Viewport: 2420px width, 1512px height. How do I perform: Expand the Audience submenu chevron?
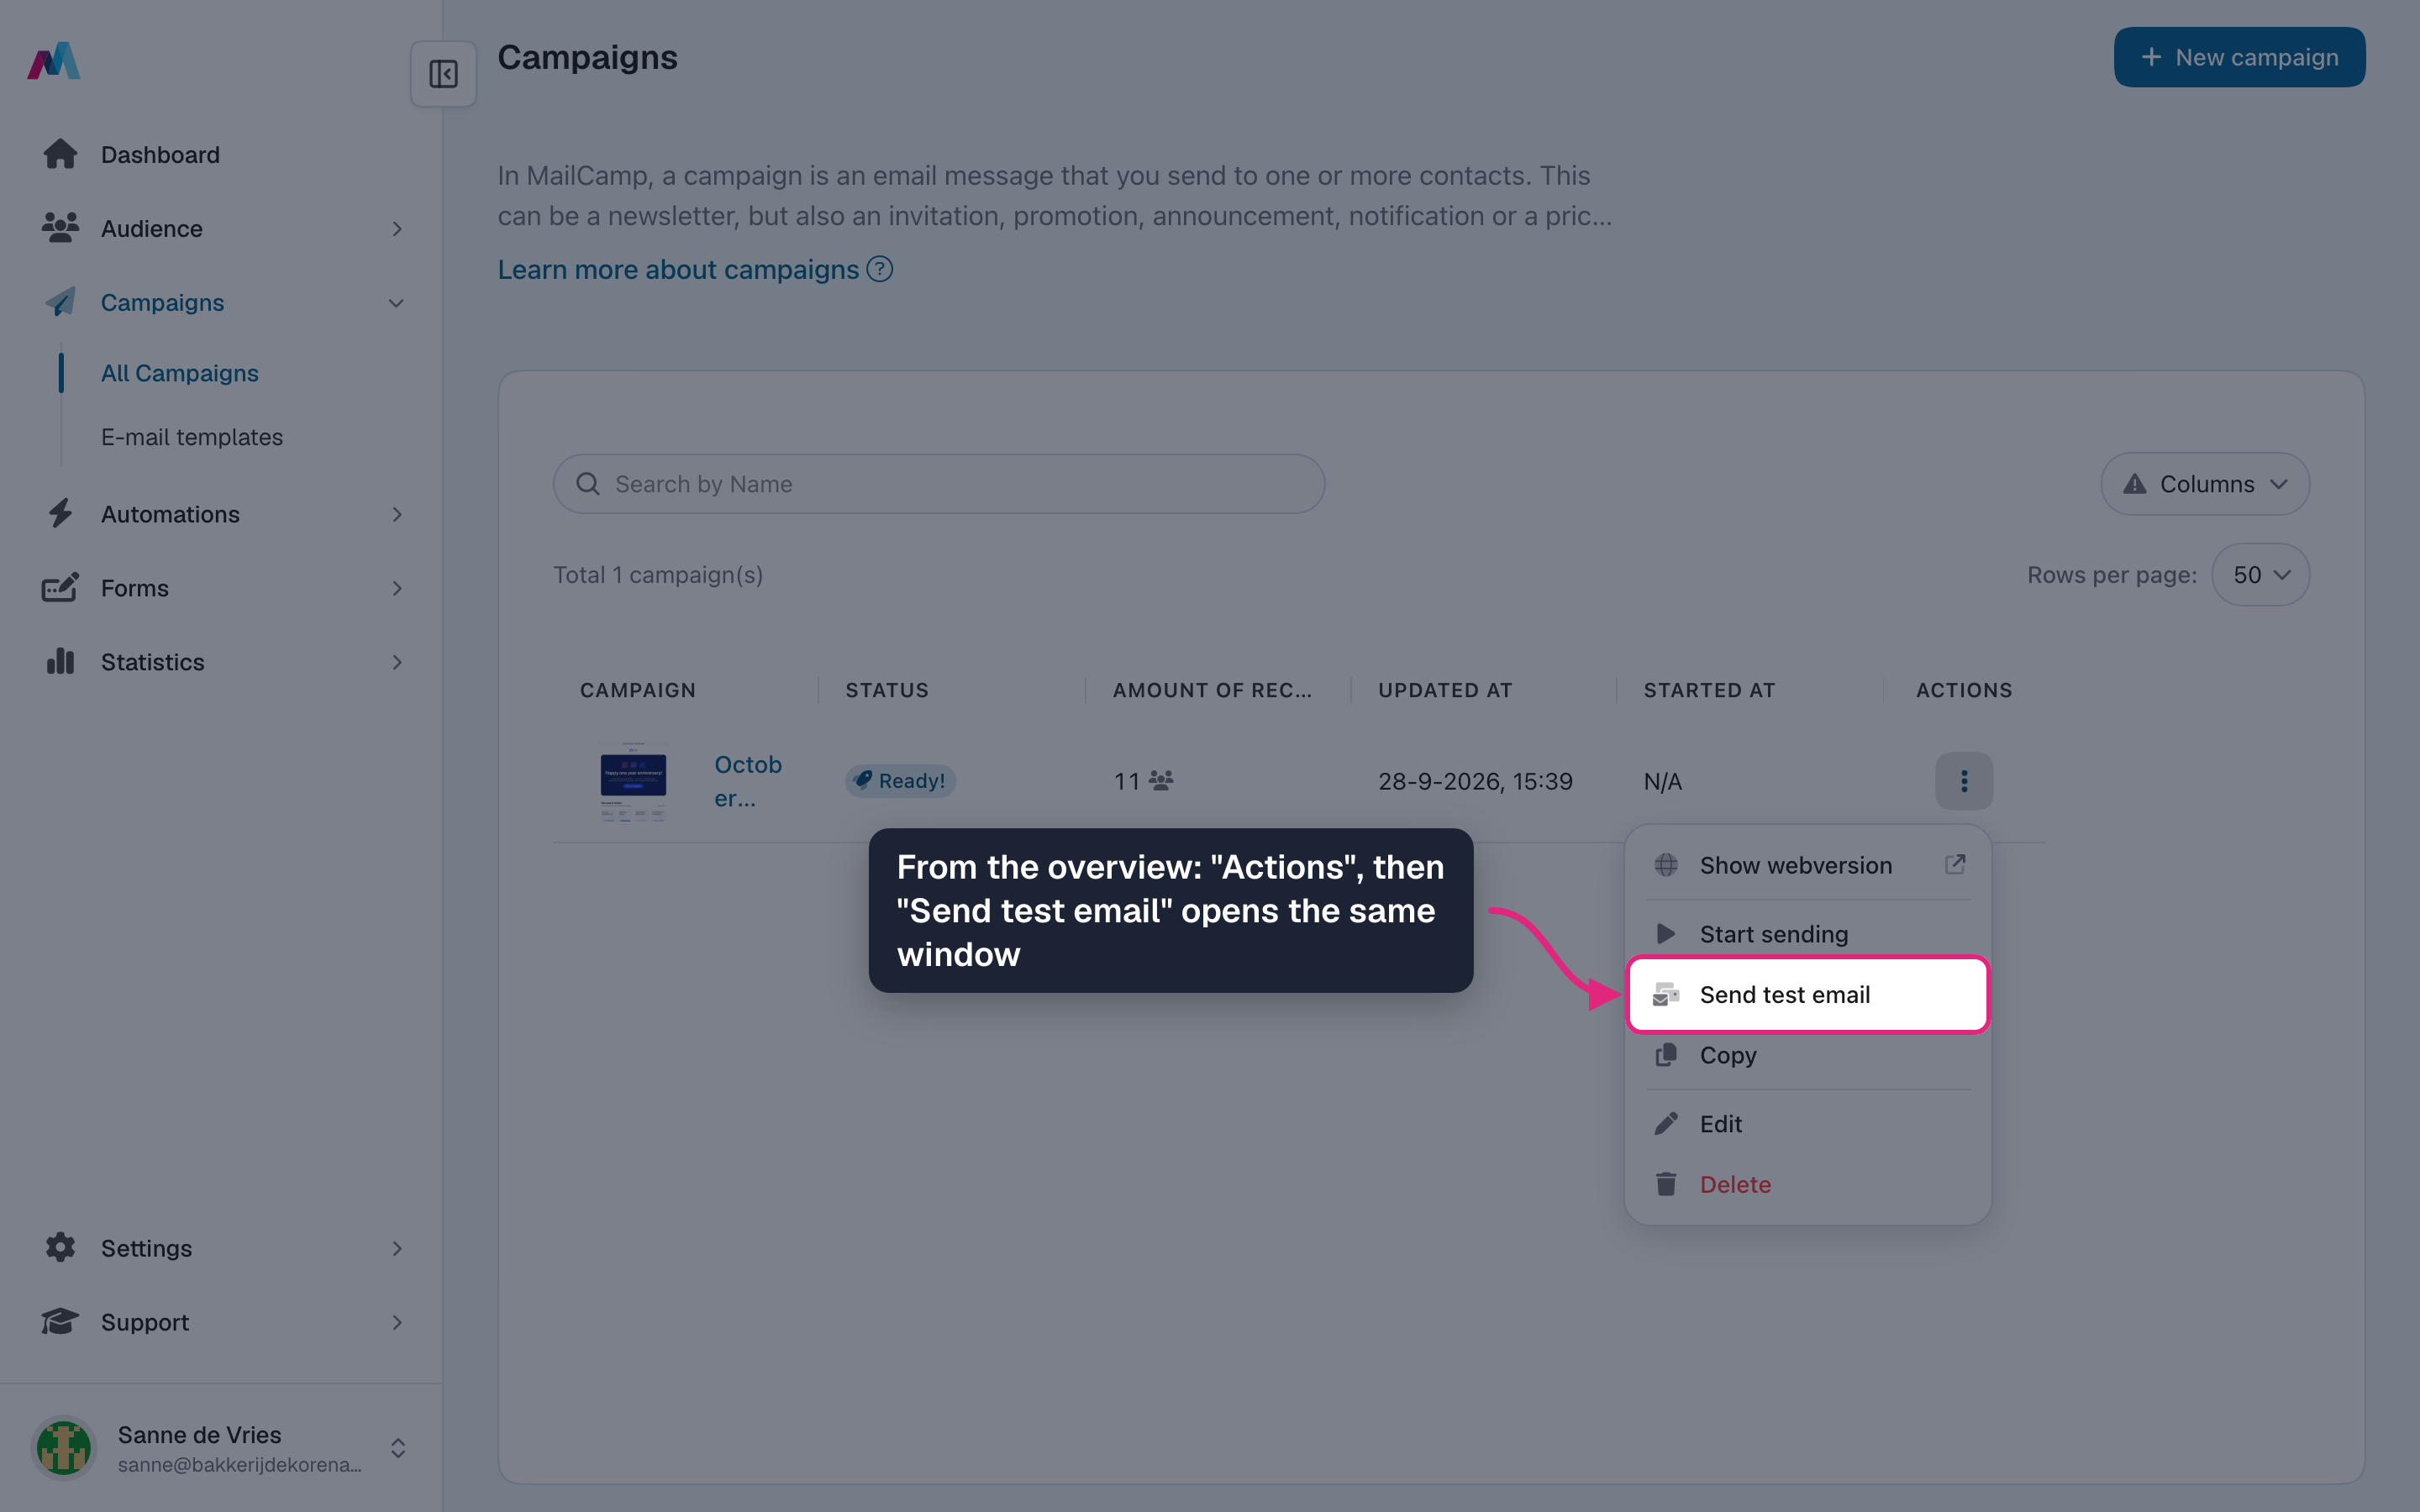pos(397,229)
